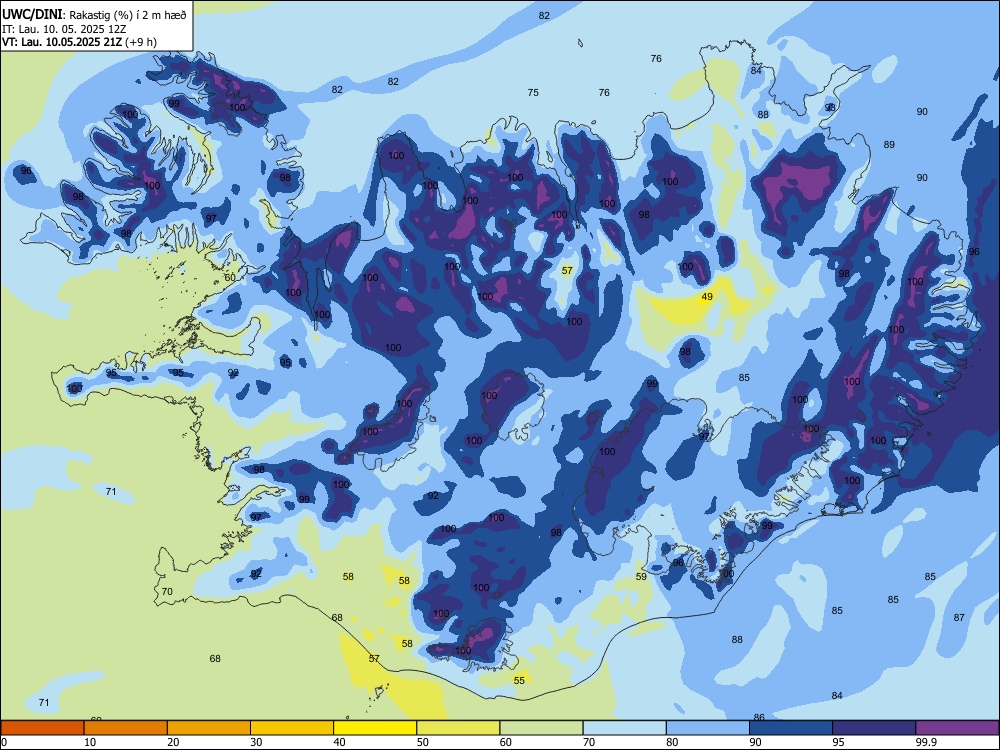Click the 95-99.9 deep indigo legend swatch
The image size is (1000, 750).
point(874,728)
